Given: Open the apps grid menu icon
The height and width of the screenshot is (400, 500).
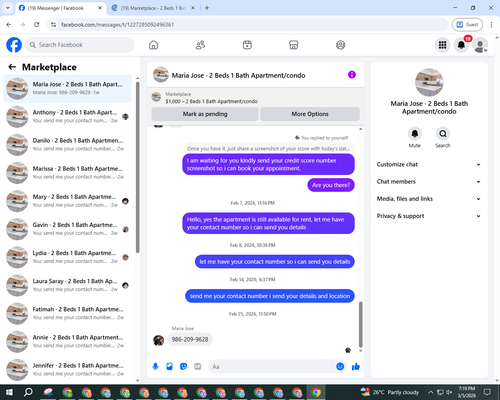Looking at the screenshot, I should 442,45.
